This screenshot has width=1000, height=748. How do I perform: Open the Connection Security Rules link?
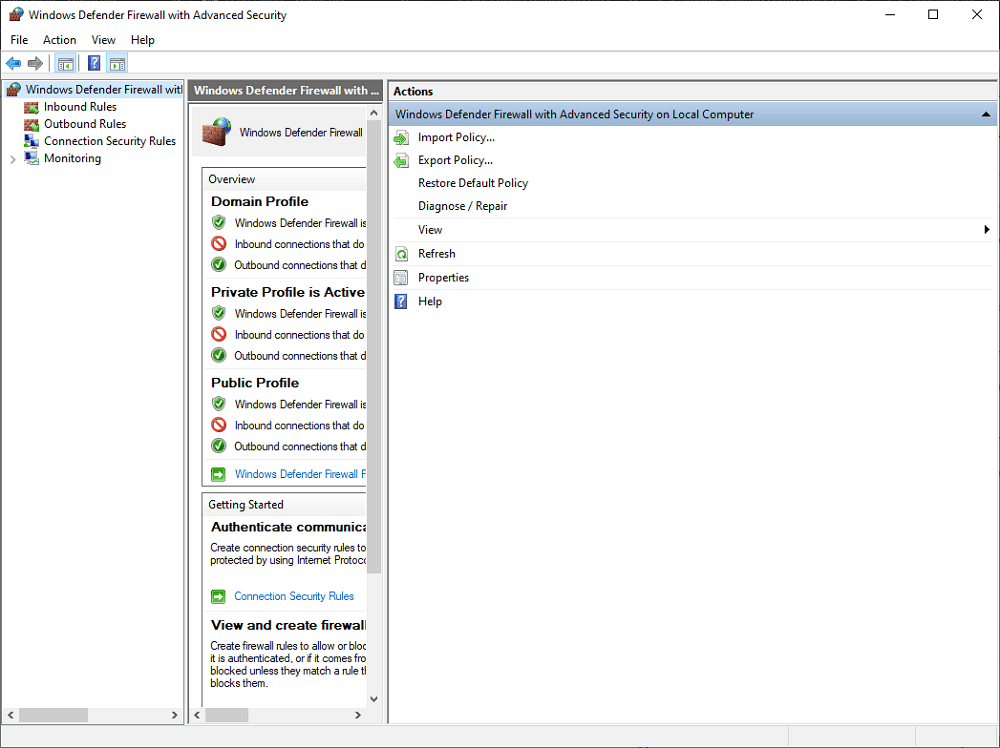pyautogui.click(x=294, y=596)
